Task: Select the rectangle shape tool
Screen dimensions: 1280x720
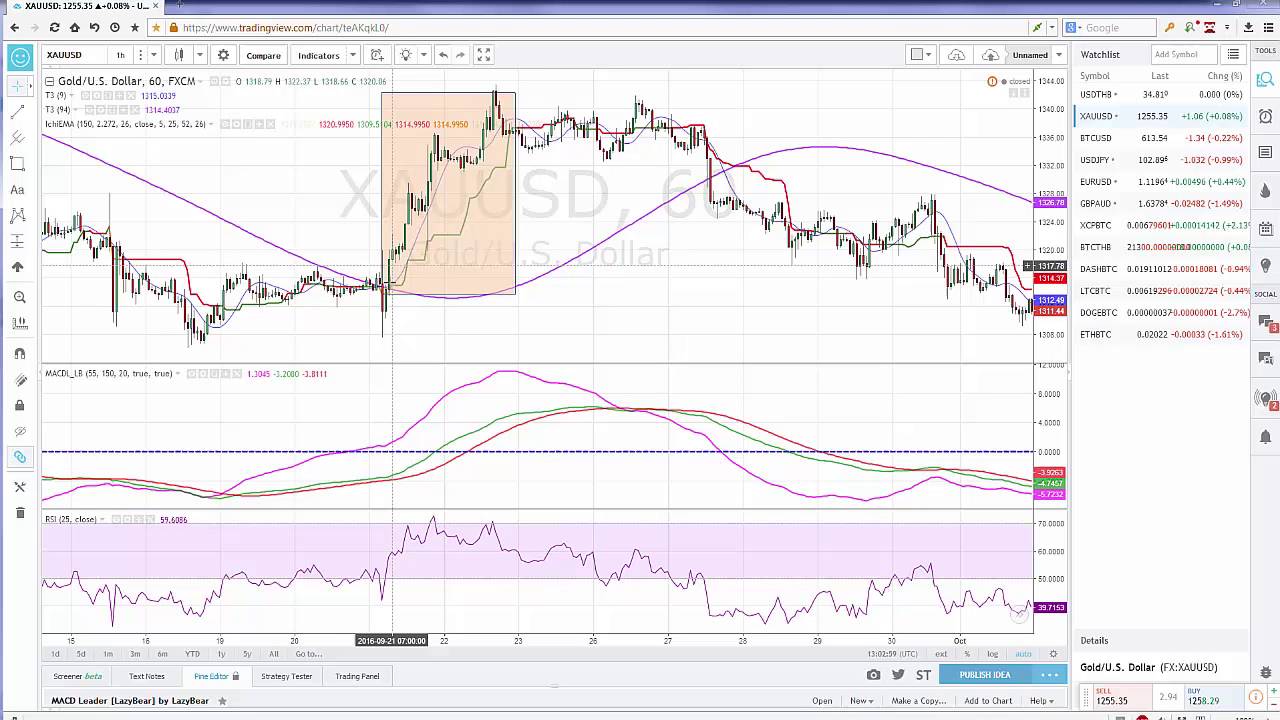Action: [18, 164]
